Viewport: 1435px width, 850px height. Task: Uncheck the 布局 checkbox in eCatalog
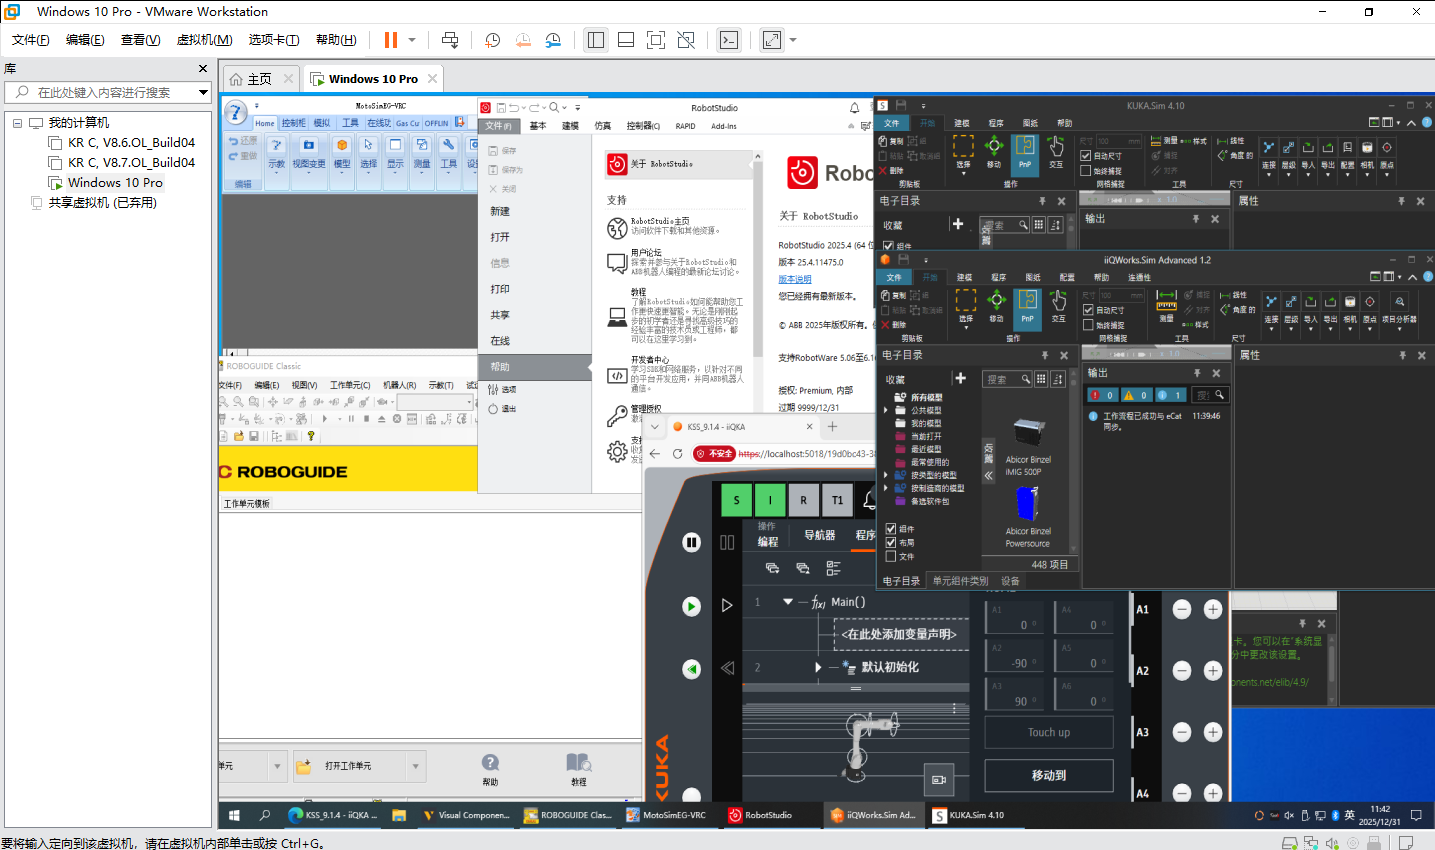(891, 543)
